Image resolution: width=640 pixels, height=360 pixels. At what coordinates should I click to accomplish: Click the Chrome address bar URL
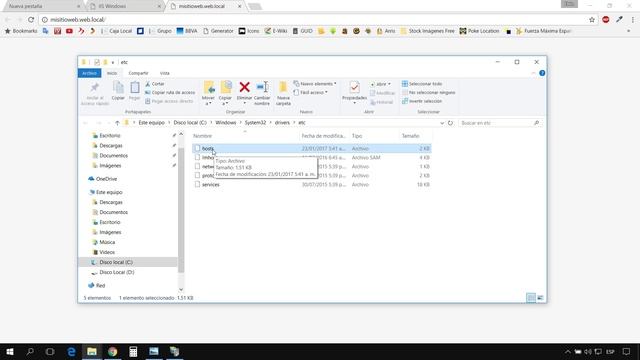click(x=78, y=20)
